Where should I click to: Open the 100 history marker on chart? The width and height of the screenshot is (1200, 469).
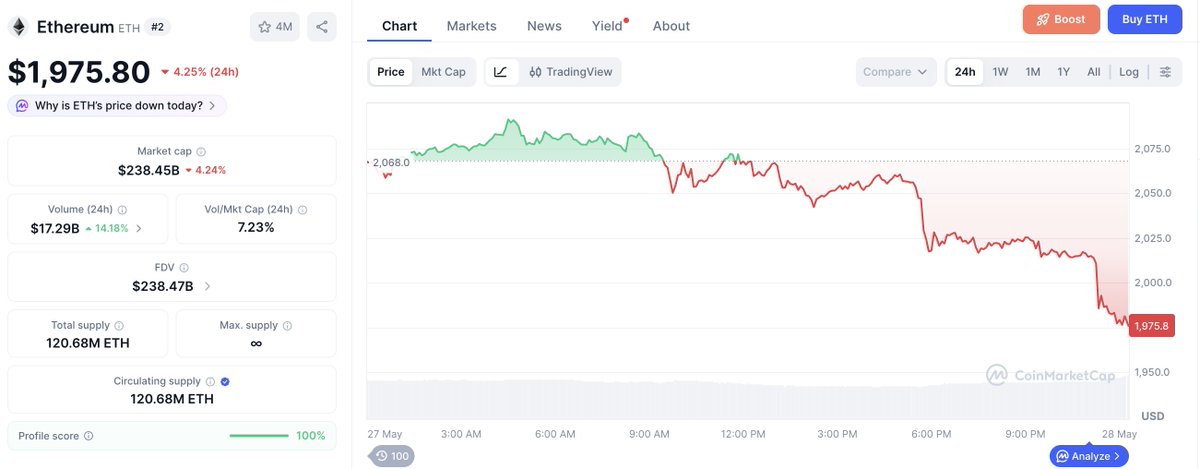[392, 456]
